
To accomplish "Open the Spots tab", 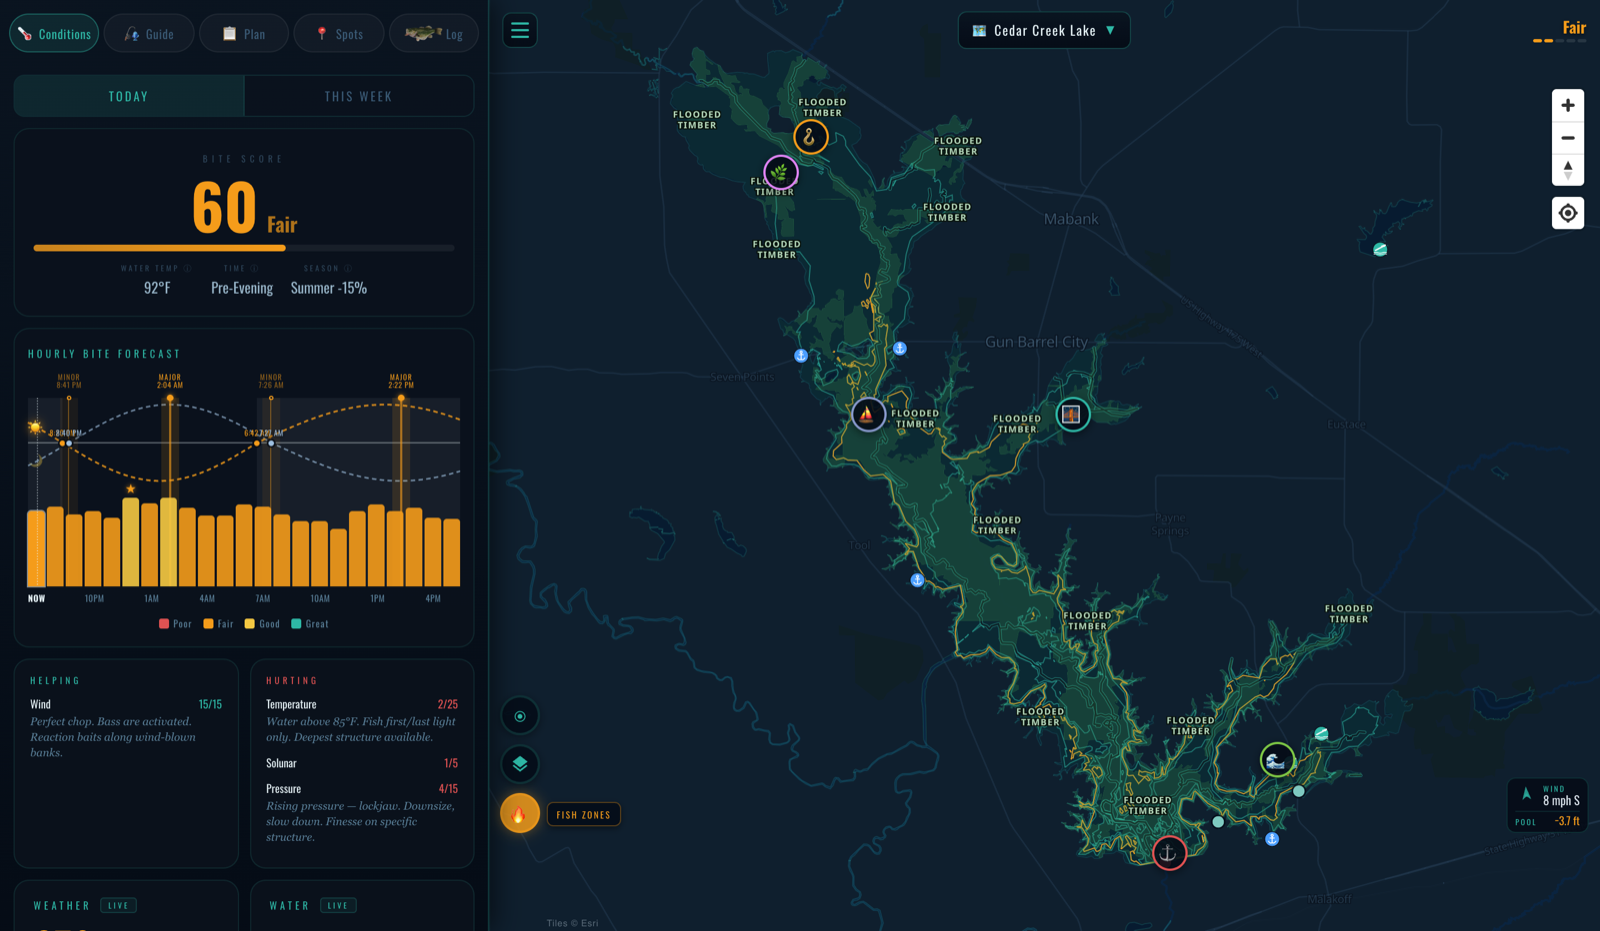I will pos(339,34).
